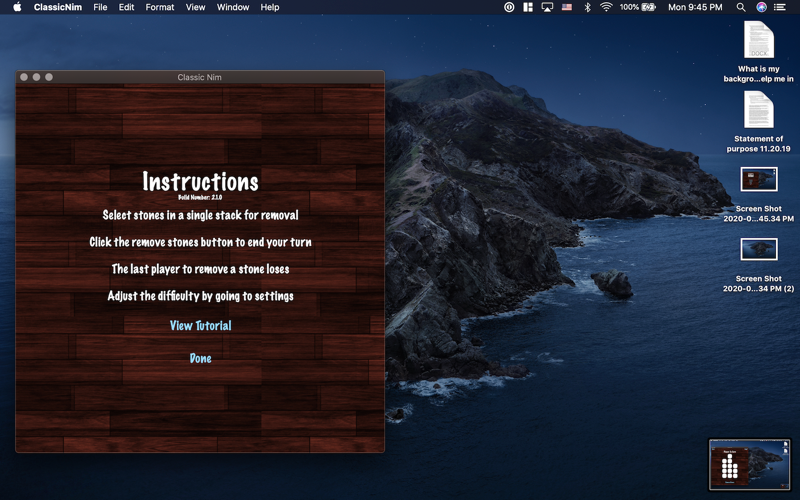Viewport: 800px width, 500px height.
Task: Click 'Adjust the difficulty' instruction text
Action: pos(201,296)
